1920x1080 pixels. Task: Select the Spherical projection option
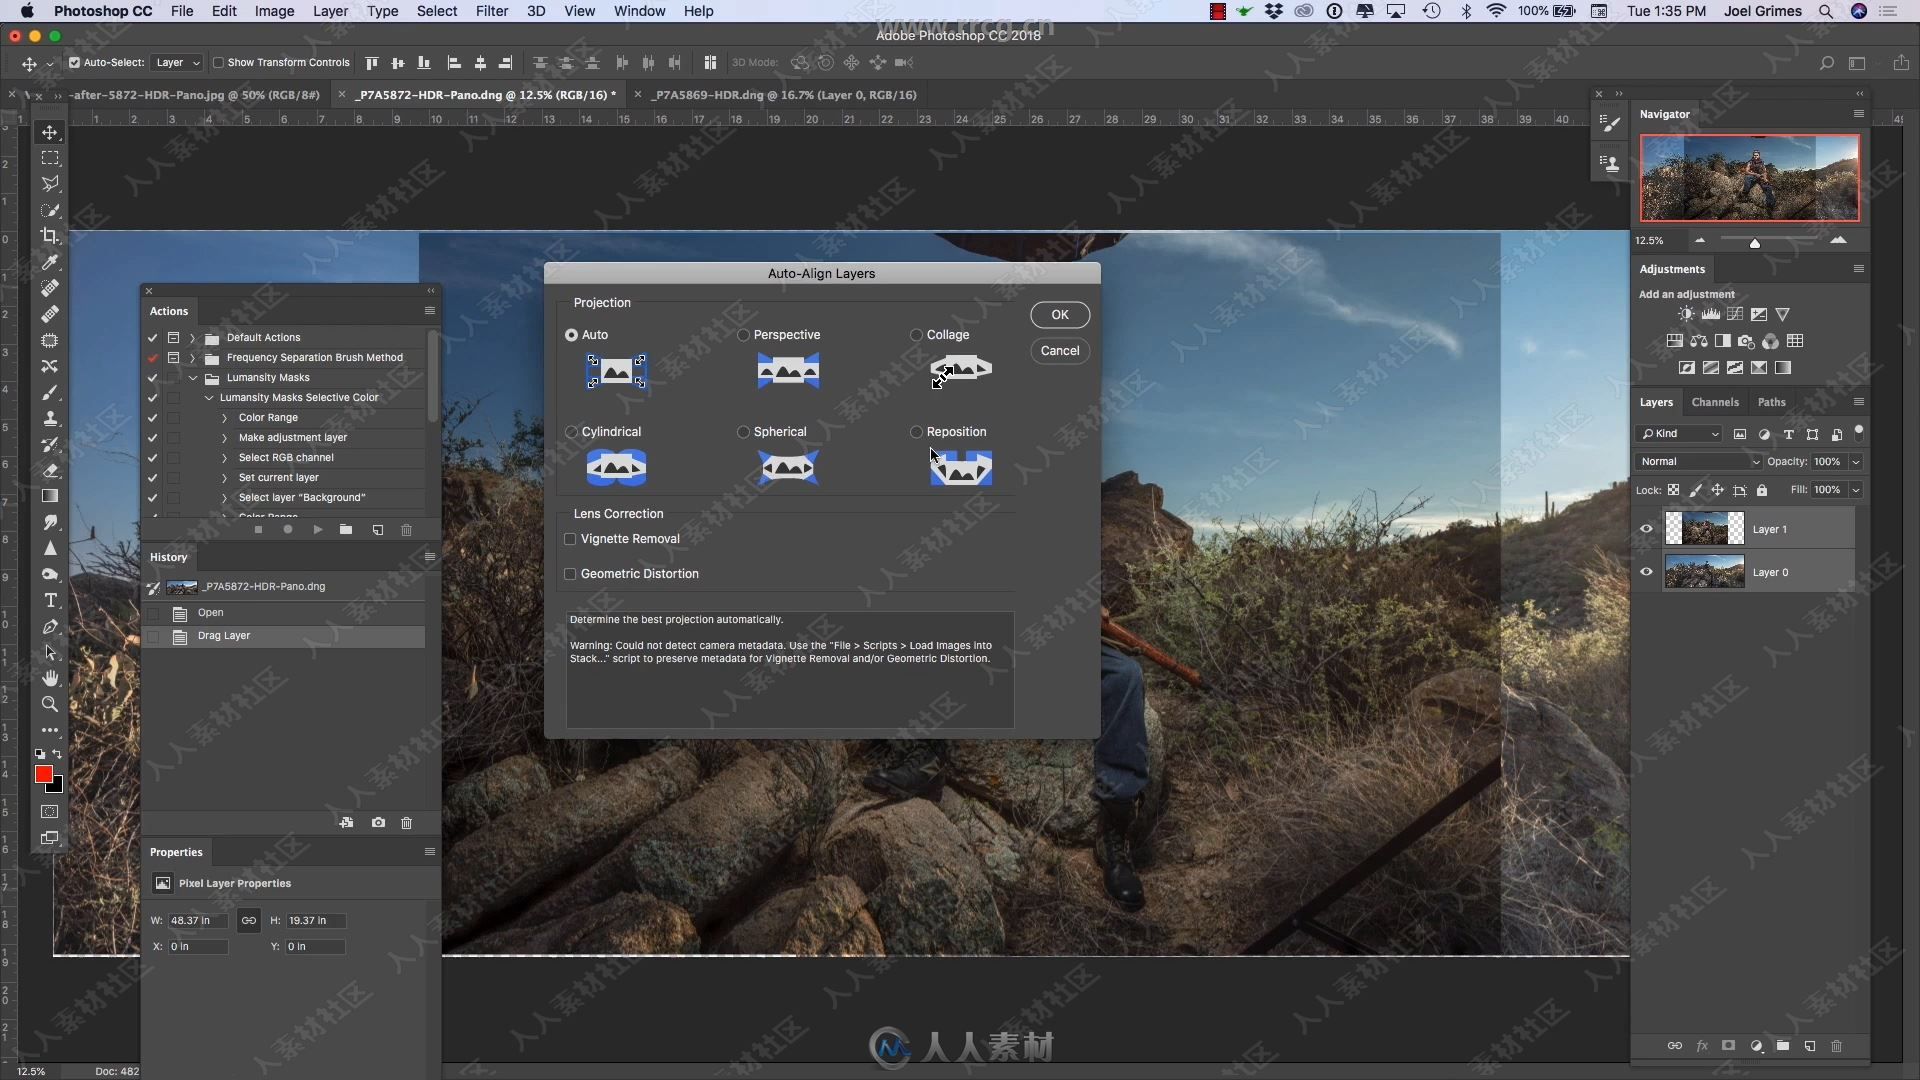tap(744, 431)
